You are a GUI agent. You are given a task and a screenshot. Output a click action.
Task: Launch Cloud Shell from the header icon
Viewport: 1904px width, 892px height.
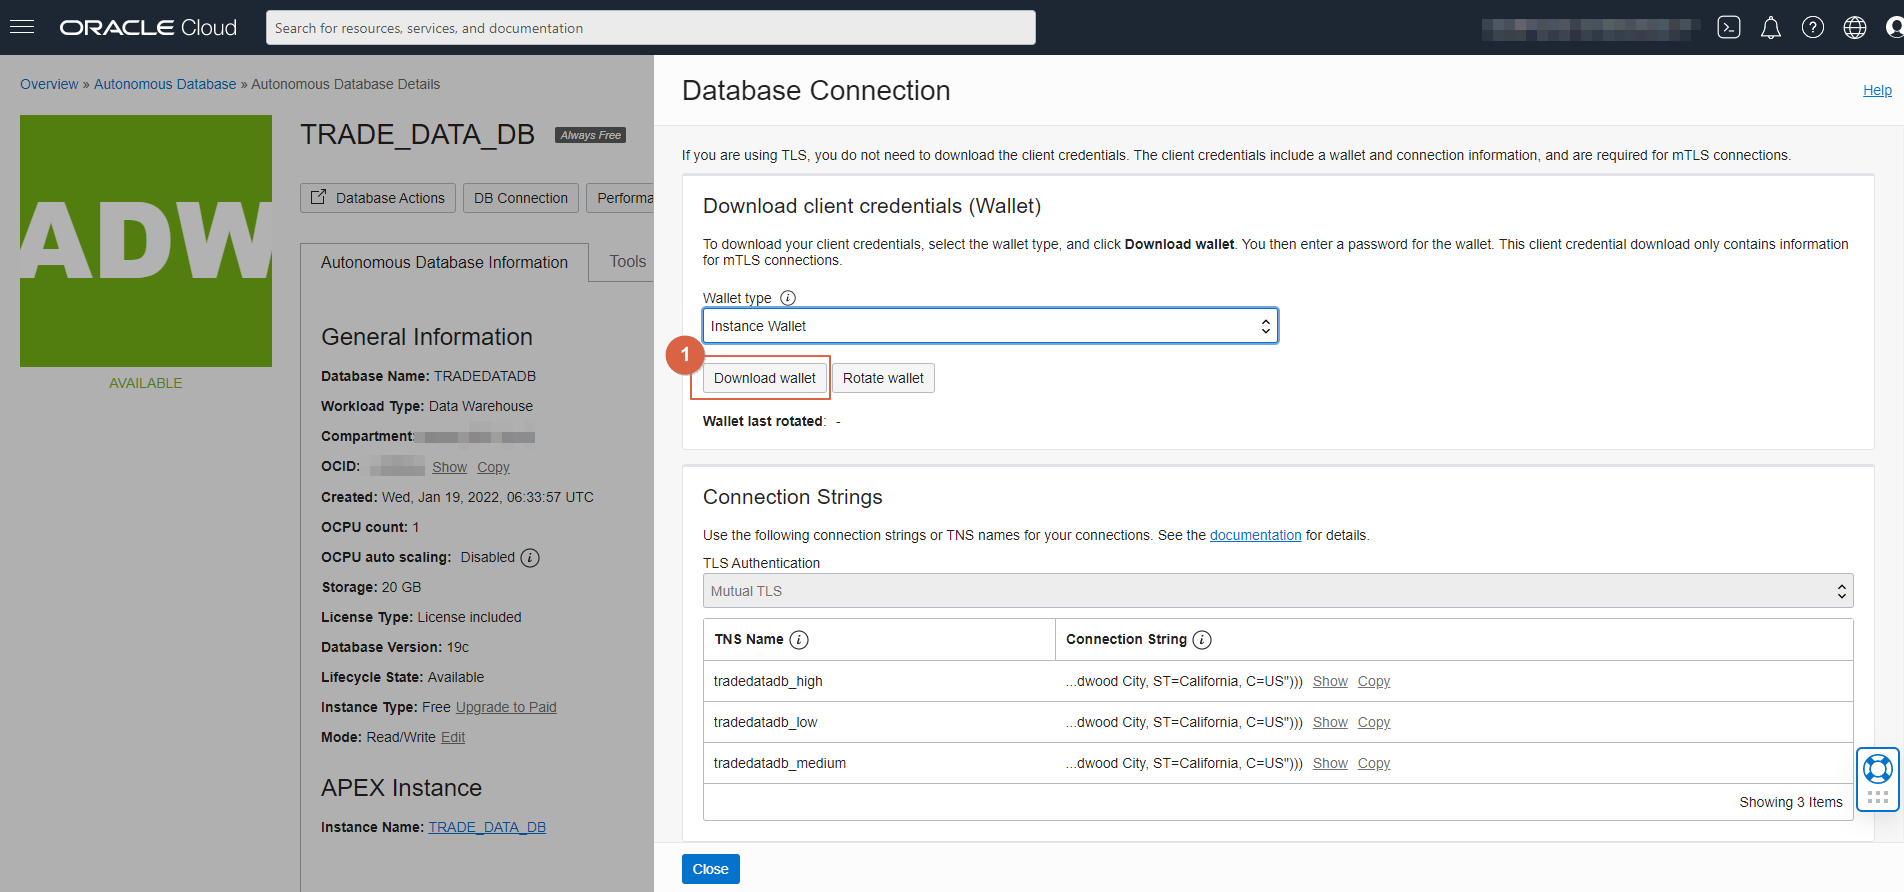[1729, 27]
